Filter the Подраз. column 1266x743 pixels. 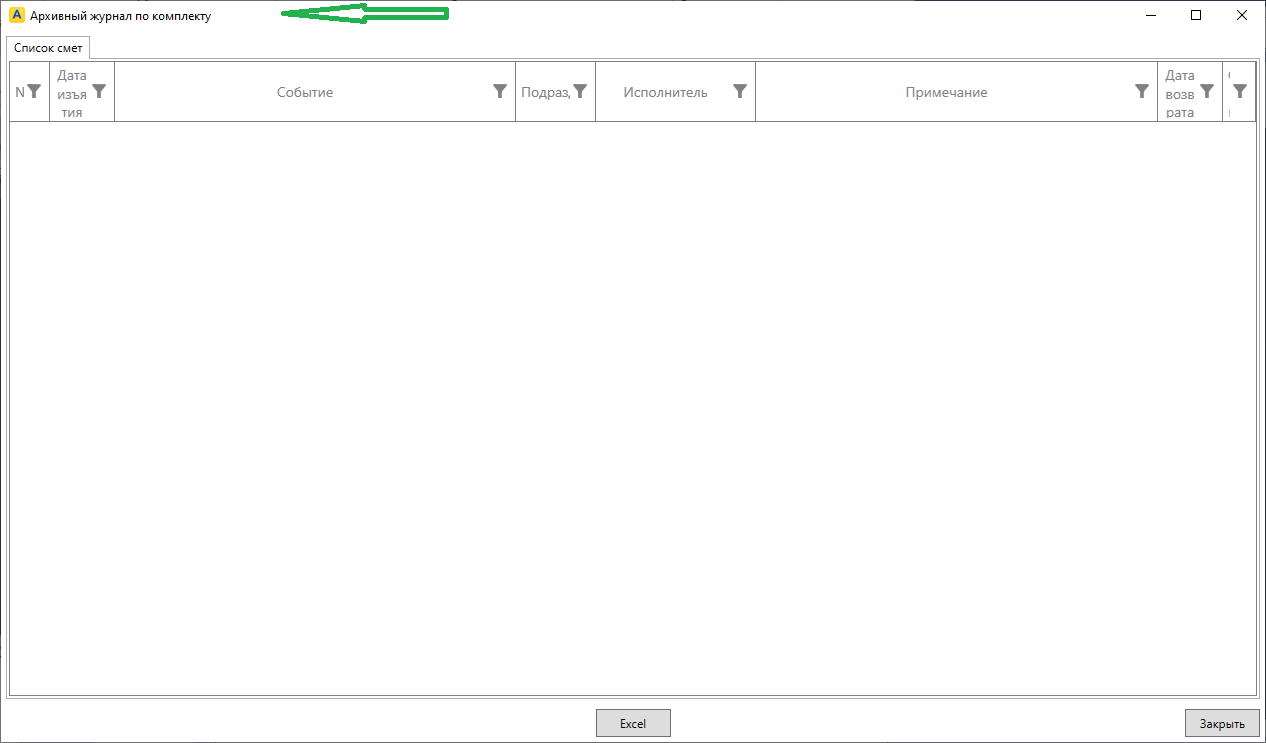click(580, 91)
